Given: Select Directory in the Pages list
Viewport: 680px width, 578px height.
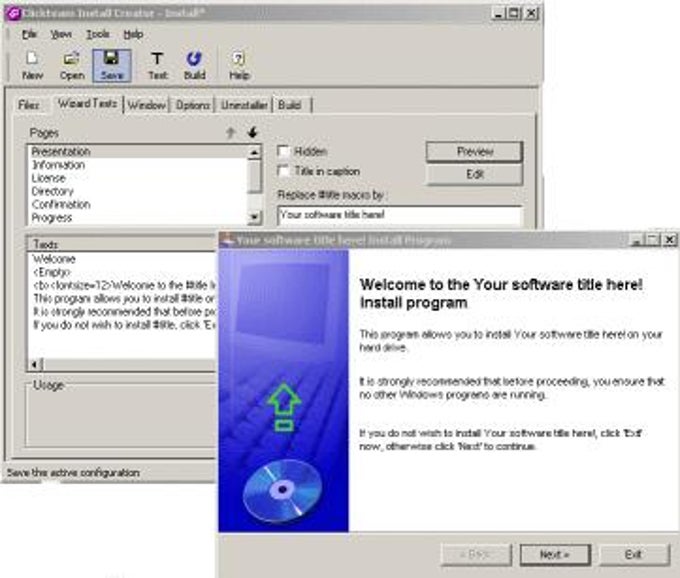Looking at the screenshot, I should (x=138, y=191).
